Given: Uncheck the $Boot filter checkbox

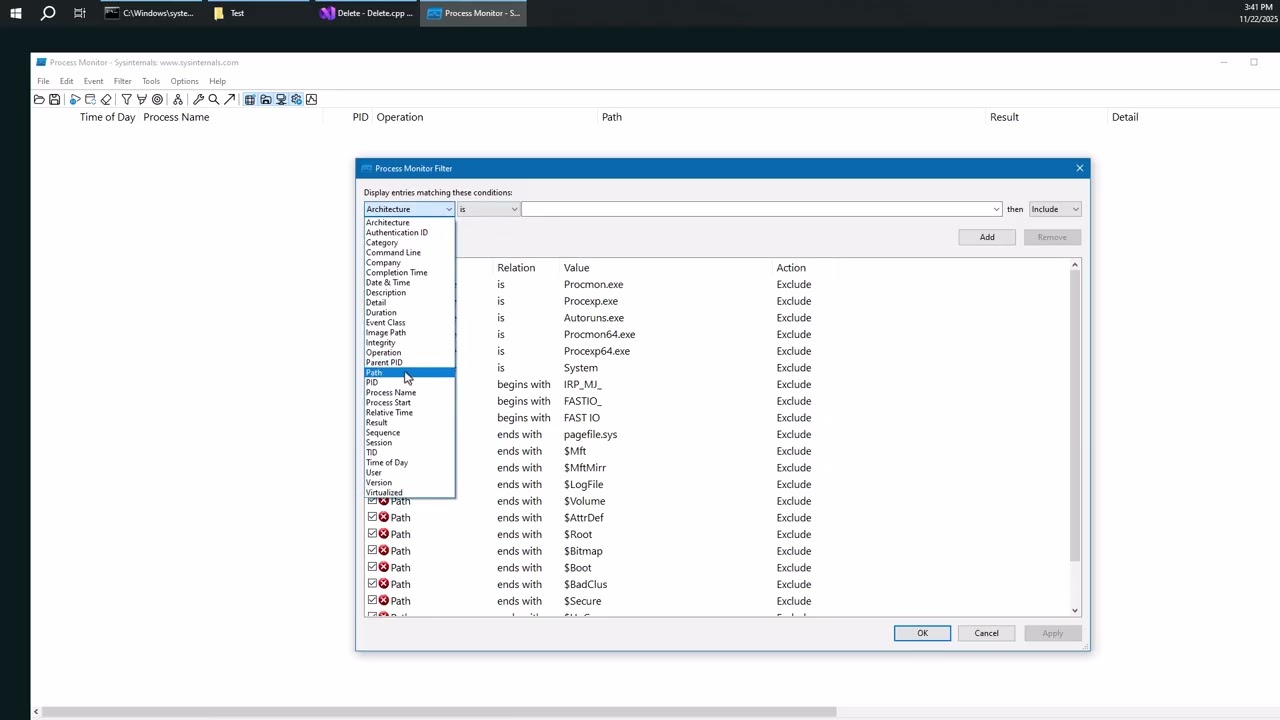Looking at the screenshot, I should pyautogui.click(x=372, y=567).
